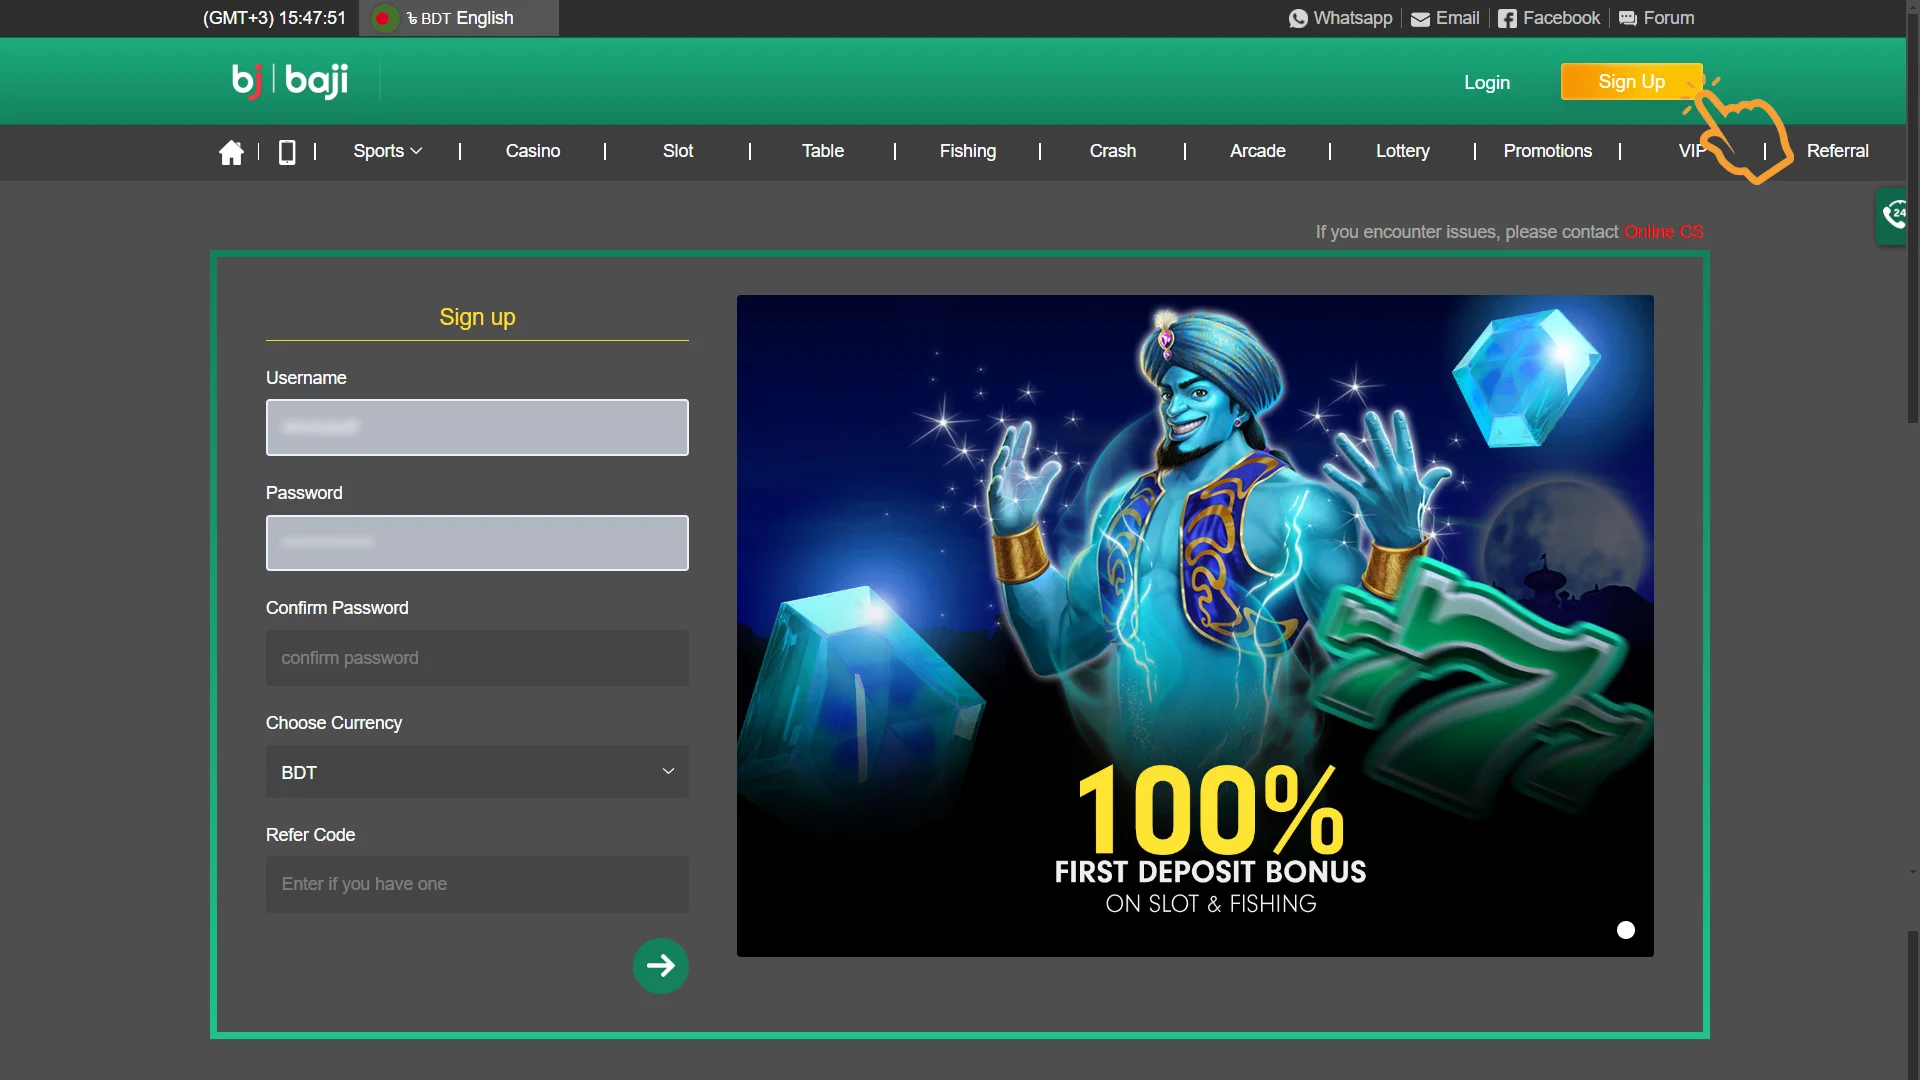Viewport: 1920px width, 1080px height.
Task: Click the home icon in navigation bar
Action: (x=231, y=152)
